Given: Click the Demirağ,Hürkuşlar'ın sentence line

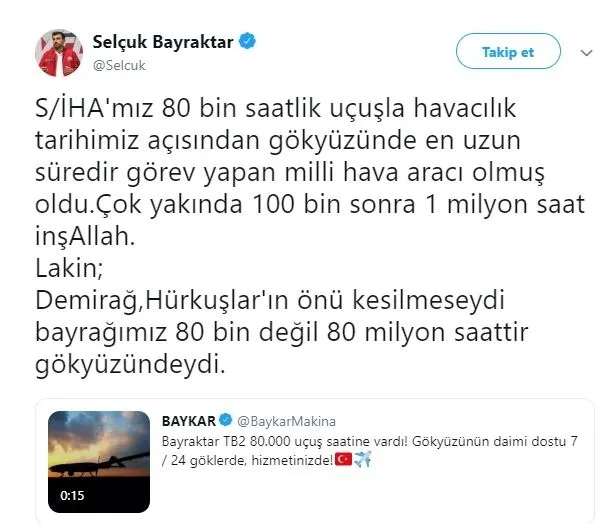Looking at the screenshot, I should point(270,300).
